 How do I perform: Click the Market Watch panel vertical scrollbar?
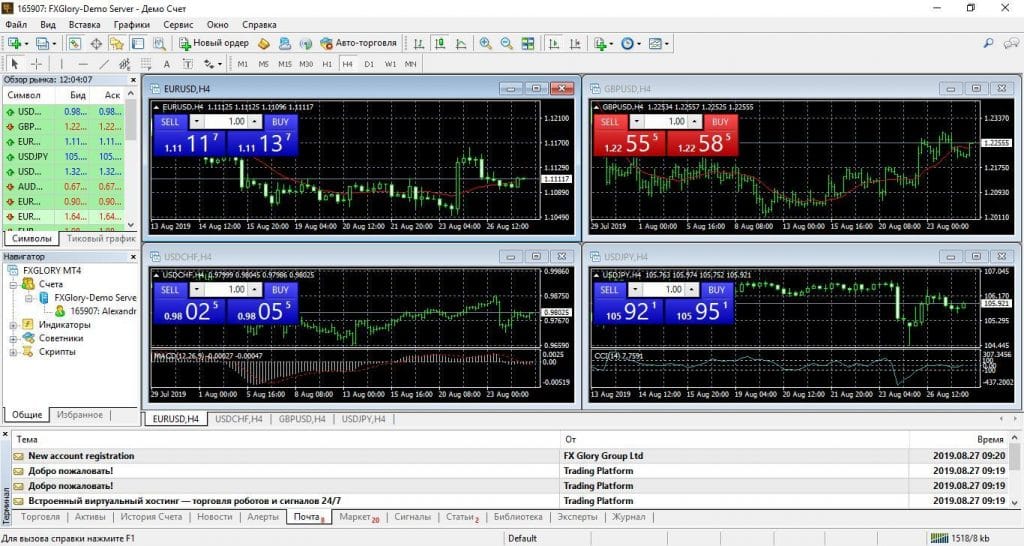[x=131, y=125]
